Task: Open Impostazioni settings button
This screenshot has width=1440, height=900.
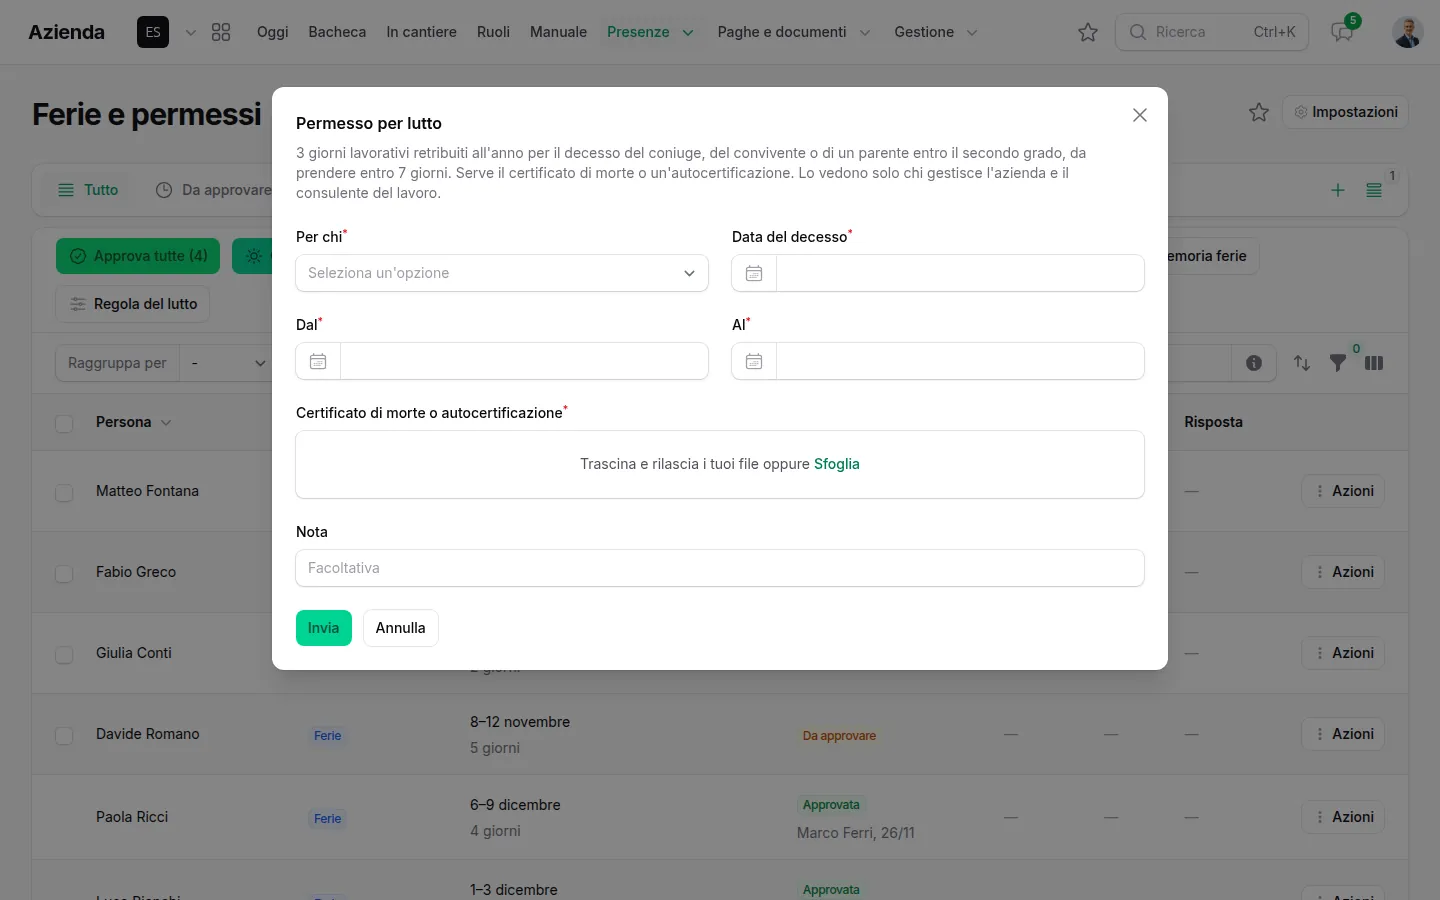Action: coord(1345,112)
